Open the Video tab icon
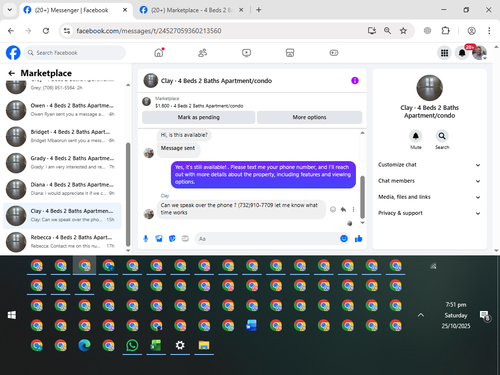This screenshot has height=375, width=500. click(x=246, y=53)
